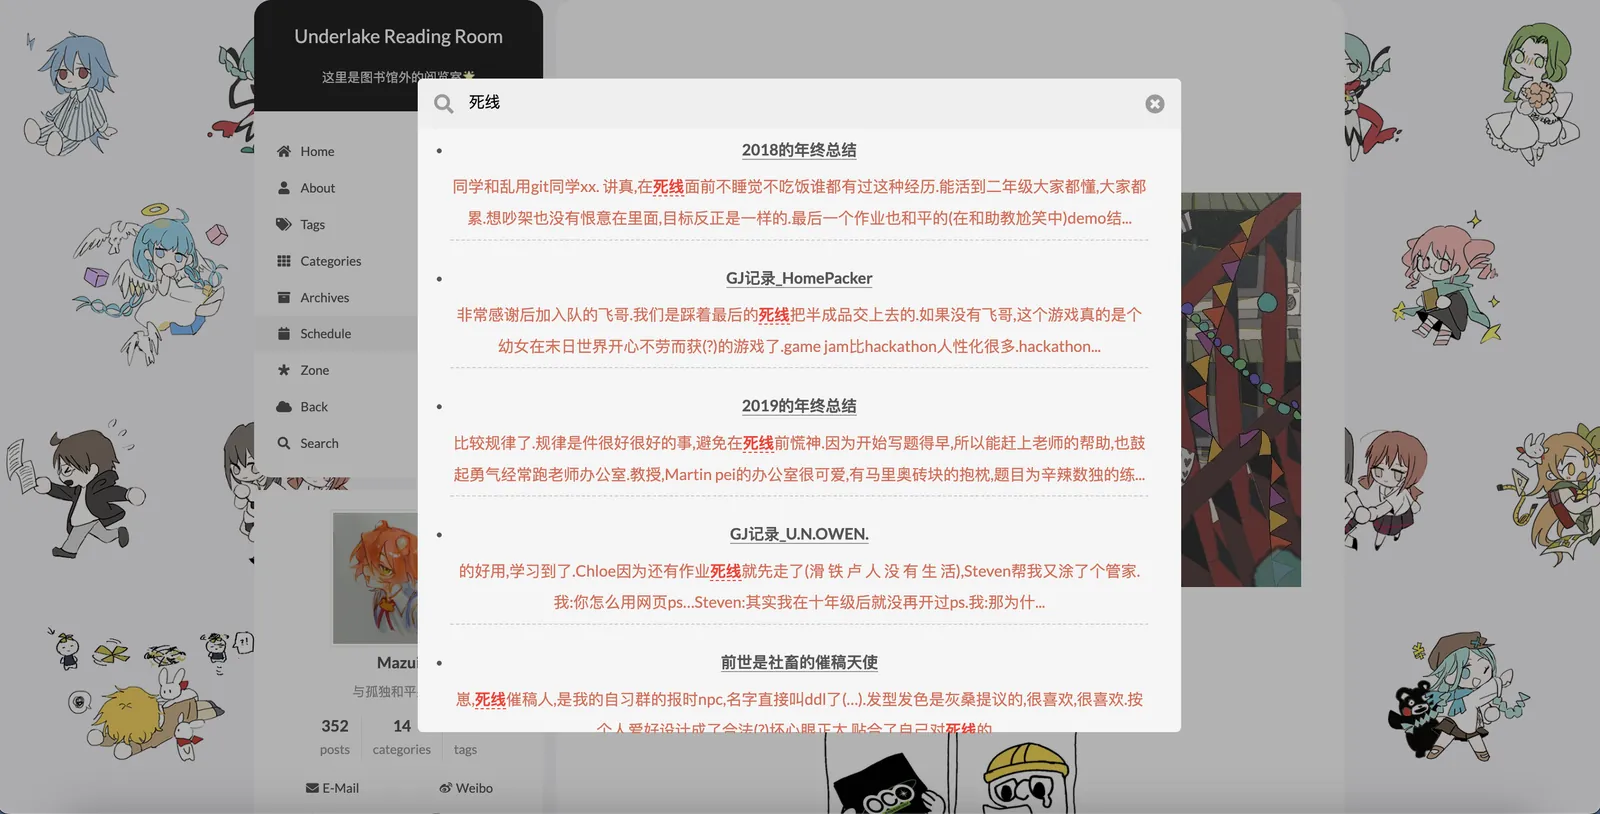Open the 前世是社畜的催稿天使 result

(x=799, y=662)
